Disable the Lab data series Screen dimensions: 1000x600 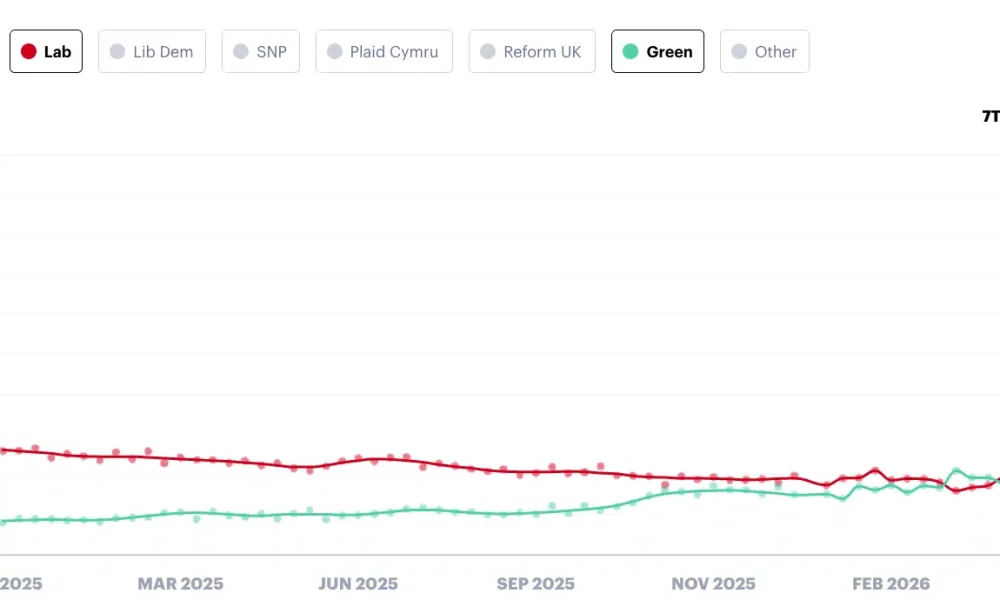[x=46, y=51]
